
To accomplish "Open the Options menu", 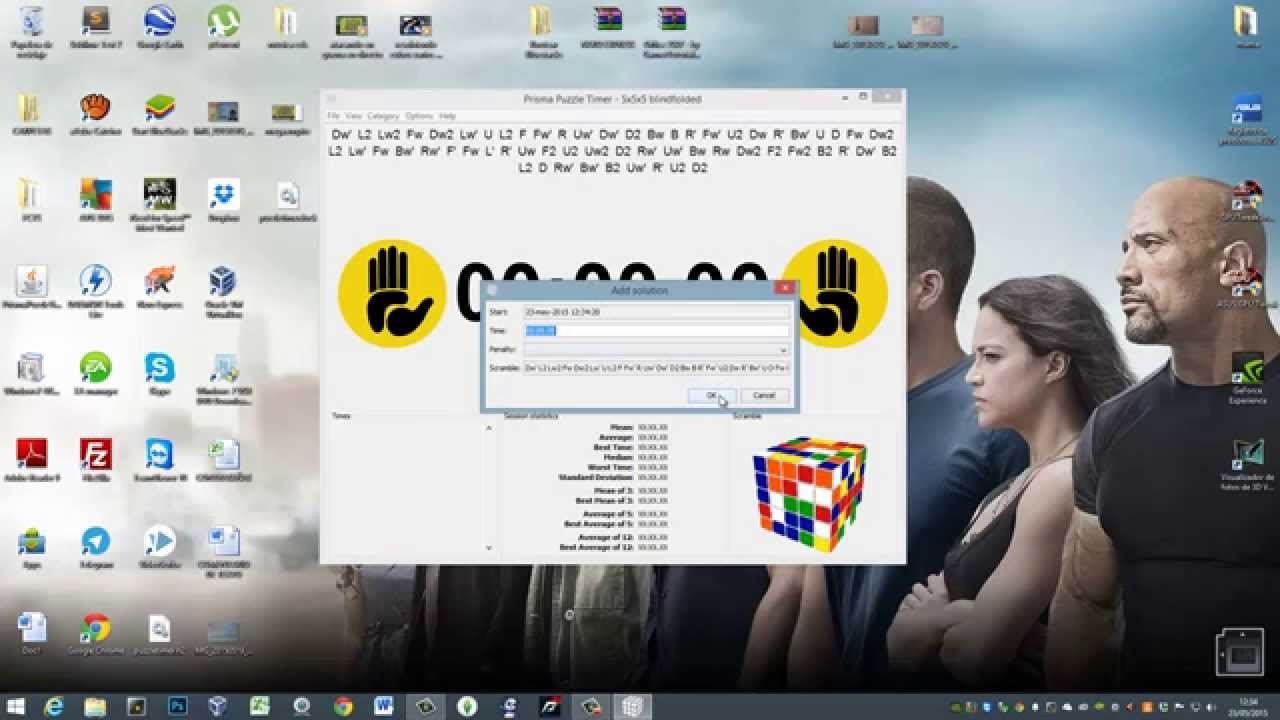I will pos(419,116).
